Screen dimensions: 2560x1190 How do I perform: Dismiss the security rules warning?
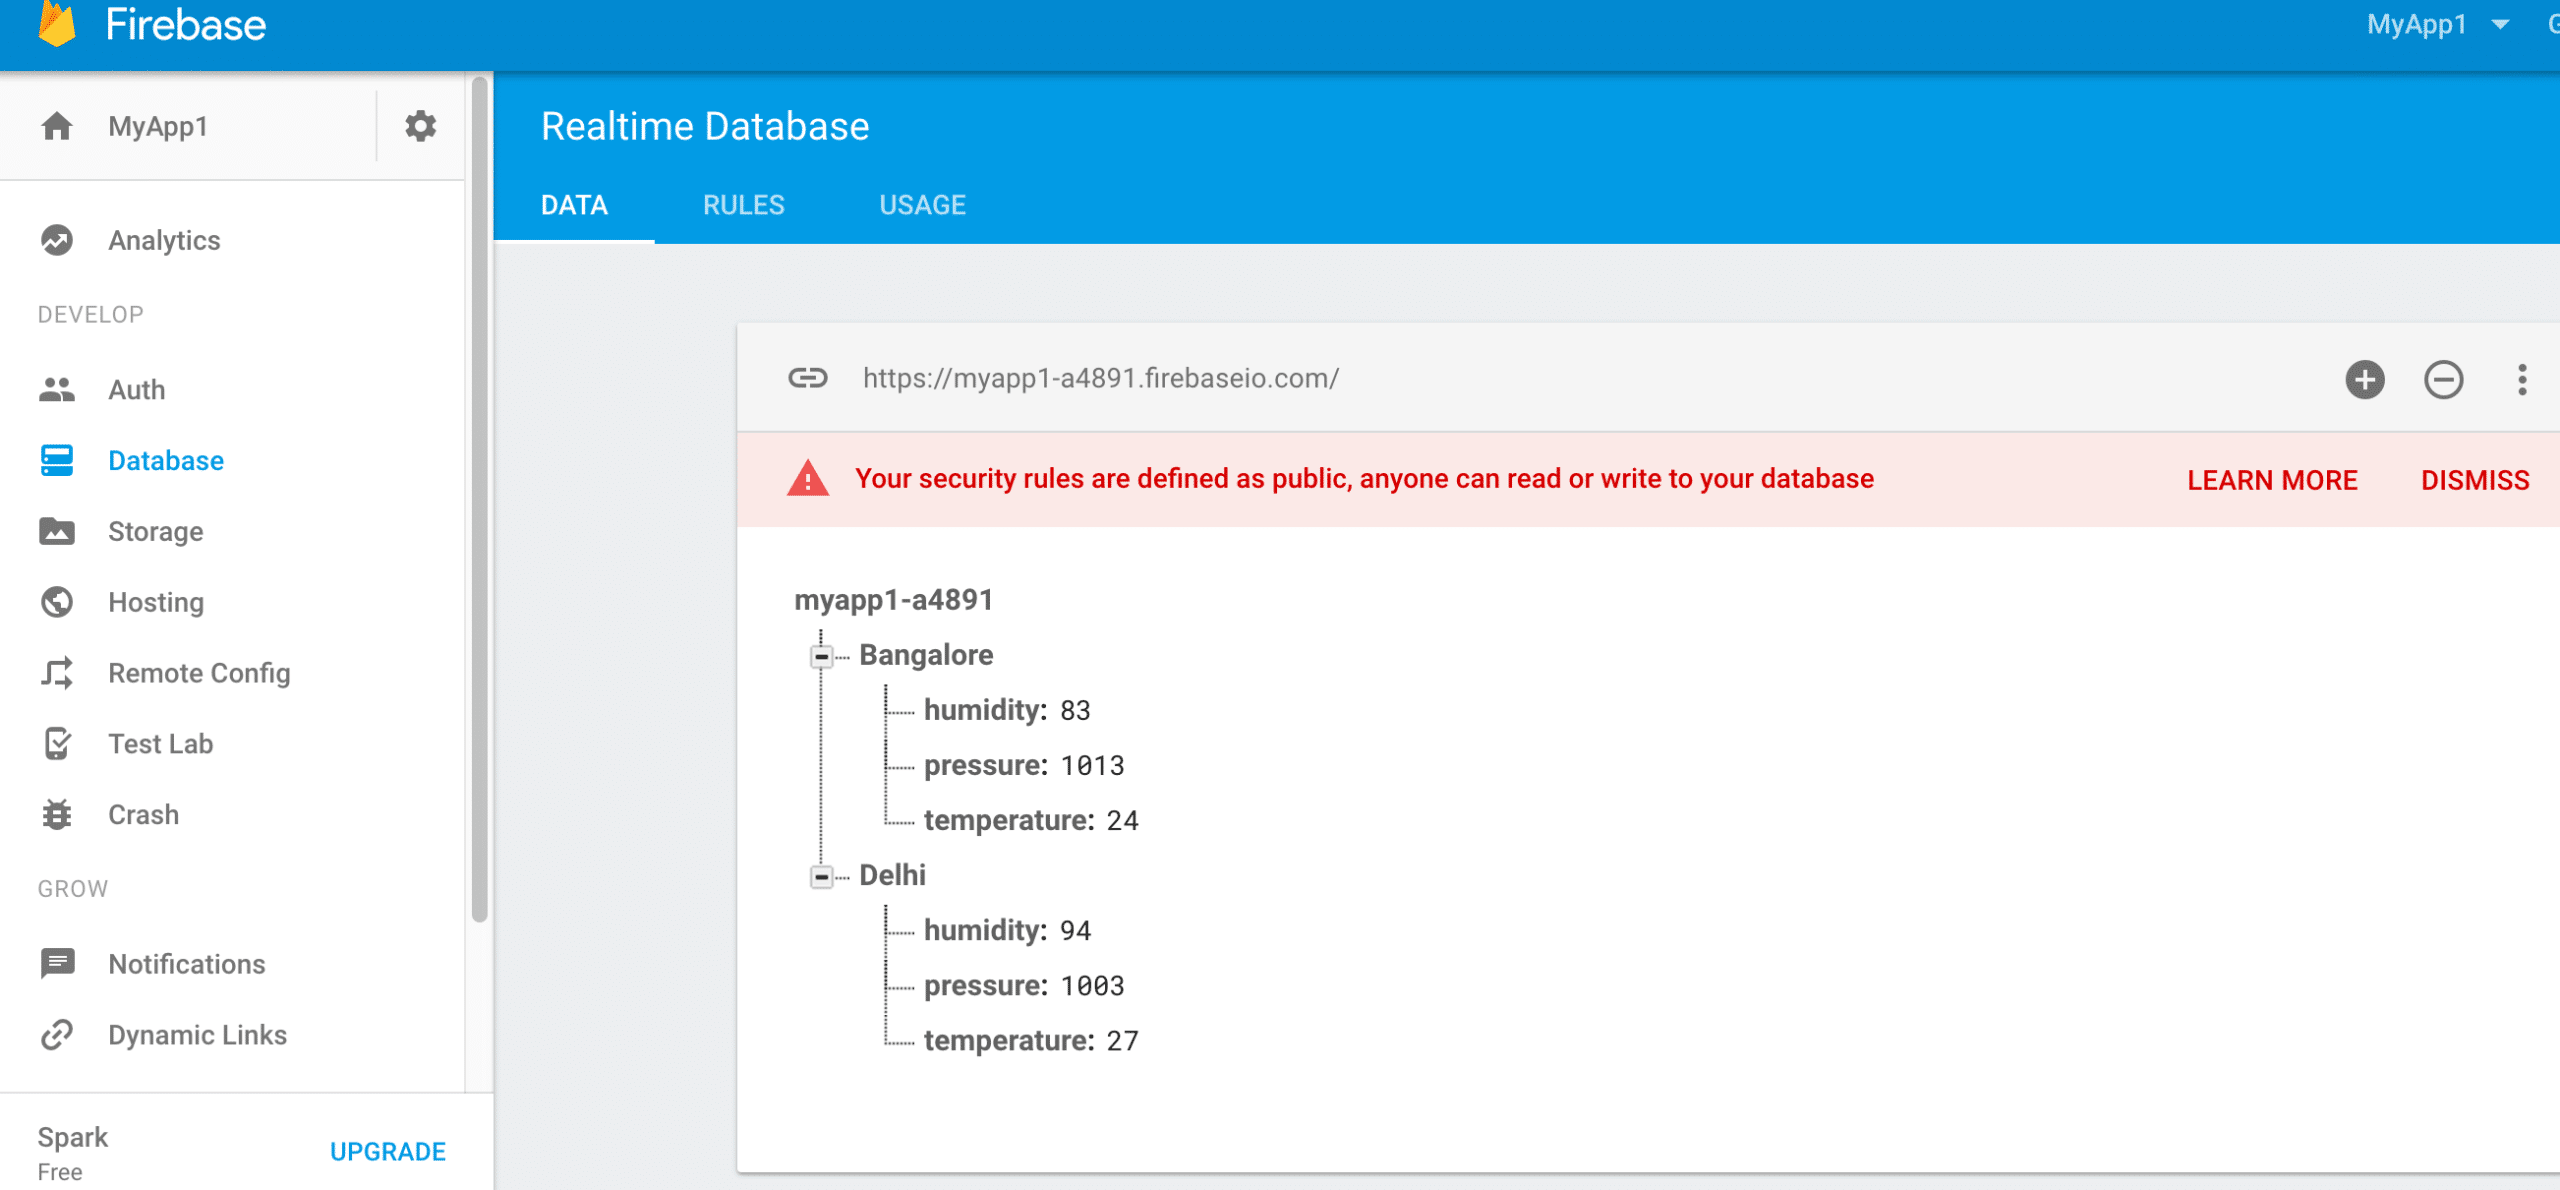(2474, 480)
